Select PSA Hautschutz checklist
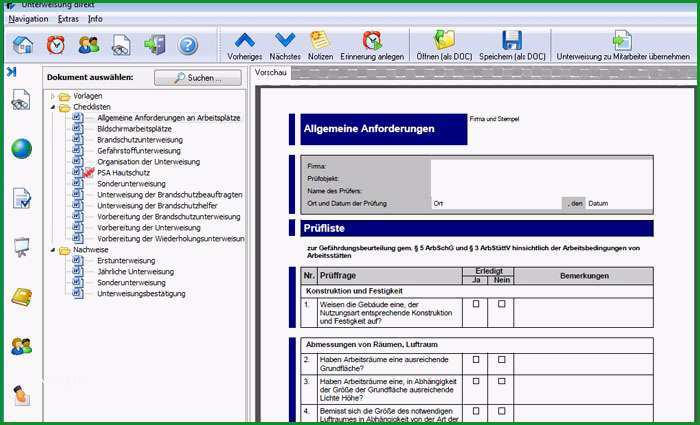This screenshot has width=700, height=425. tap(123, 173)
